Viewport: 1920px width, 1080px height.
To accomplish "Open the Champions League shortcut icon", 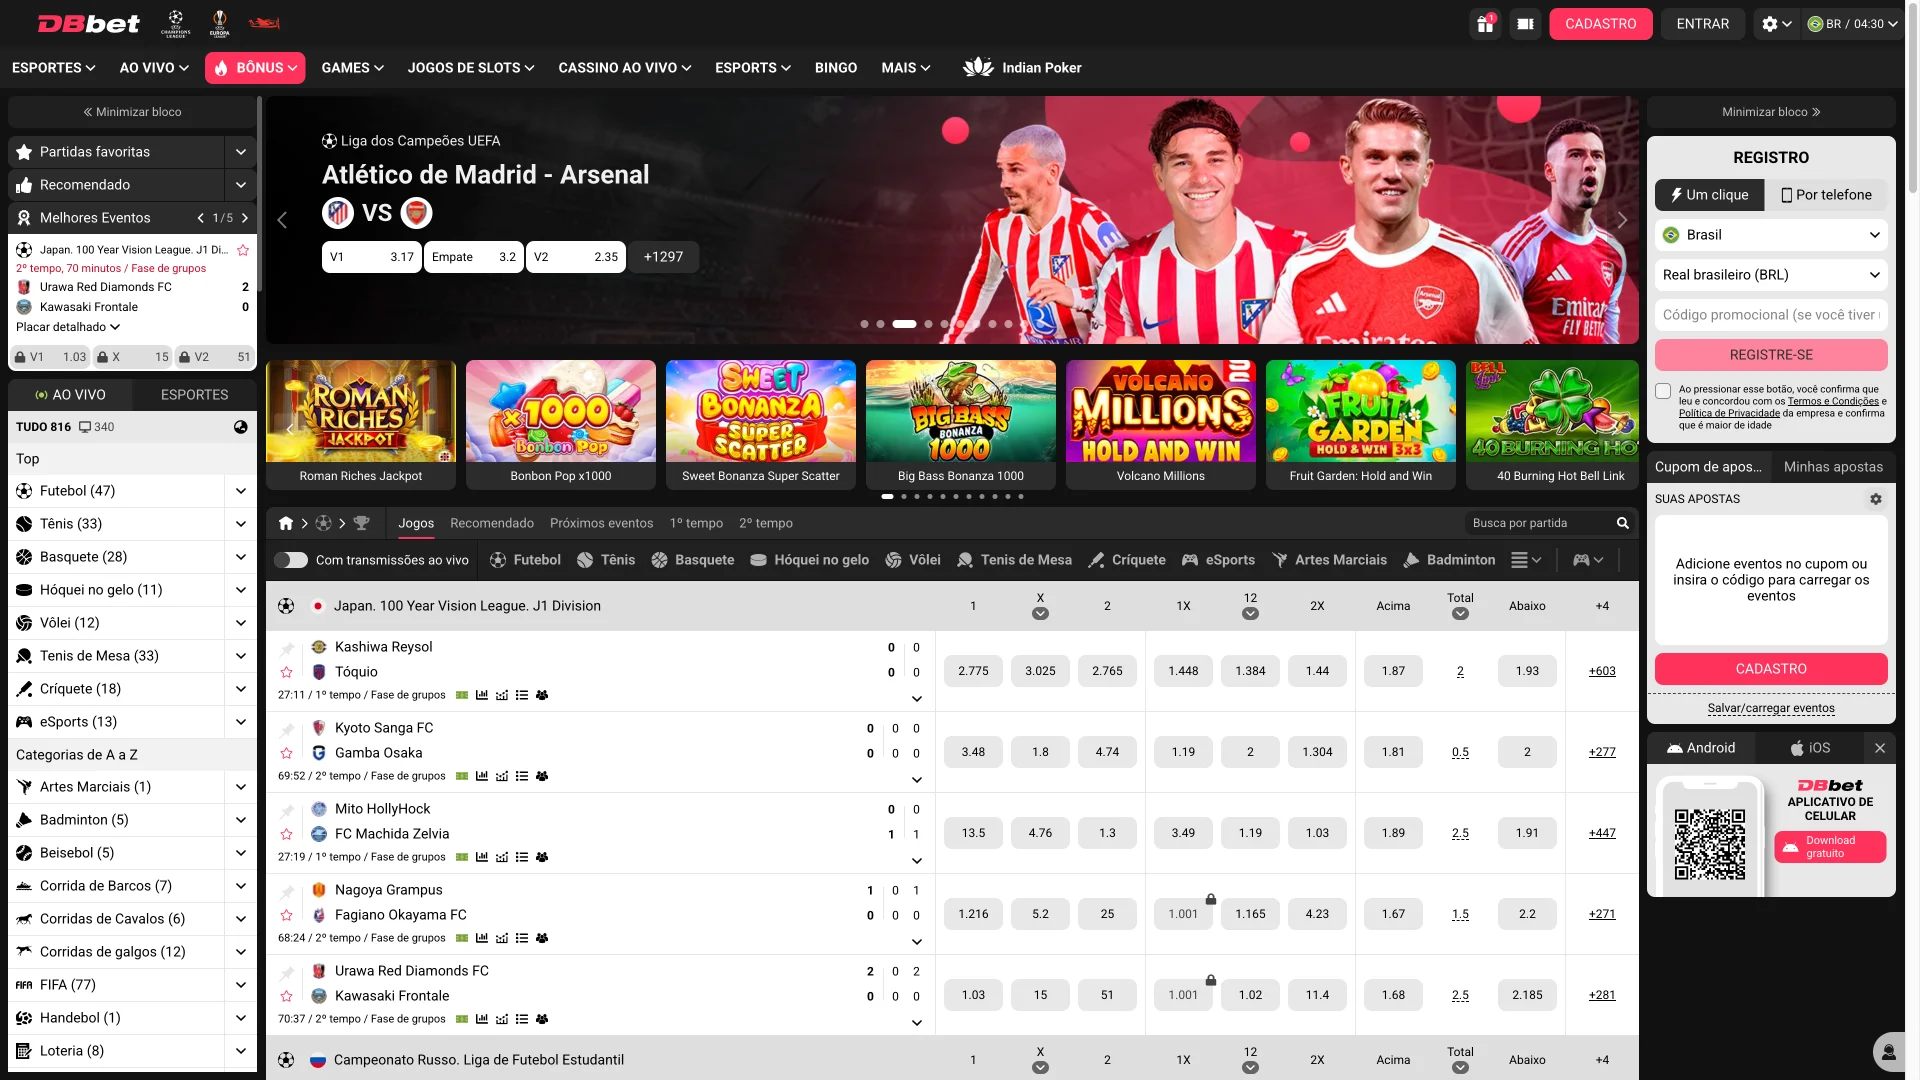I will coord(176,23).
